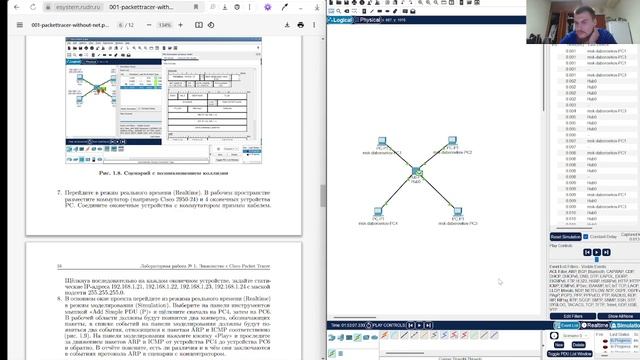640x360 pixels.
Task: Zoom in the PDF document
Action: (180, 25)
